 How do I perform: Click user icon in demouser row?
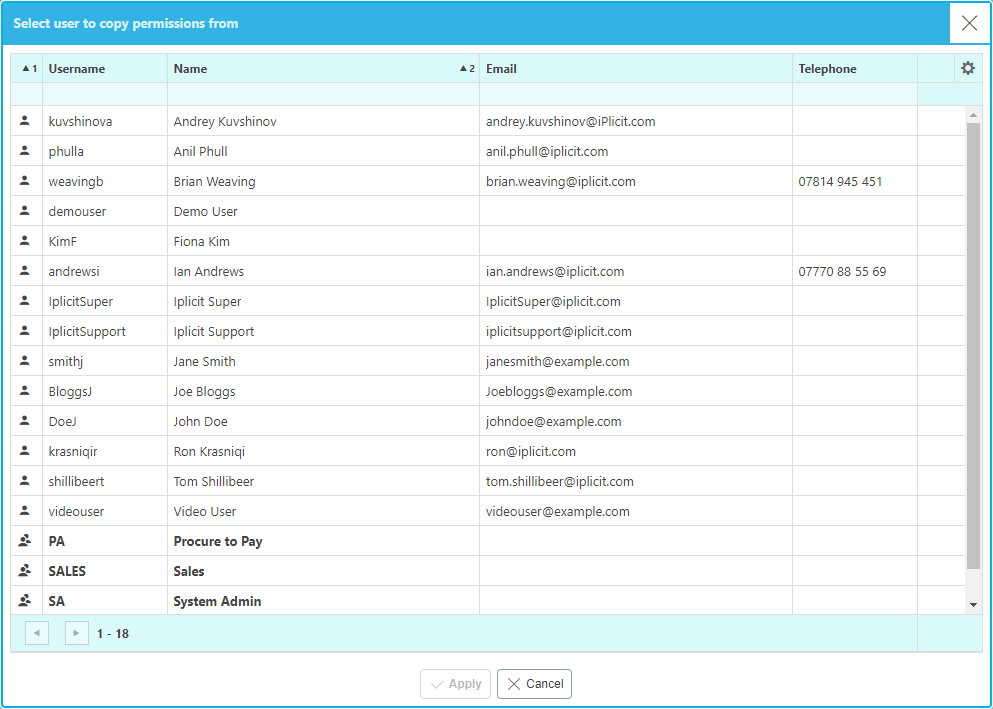(x=25, y=211)
